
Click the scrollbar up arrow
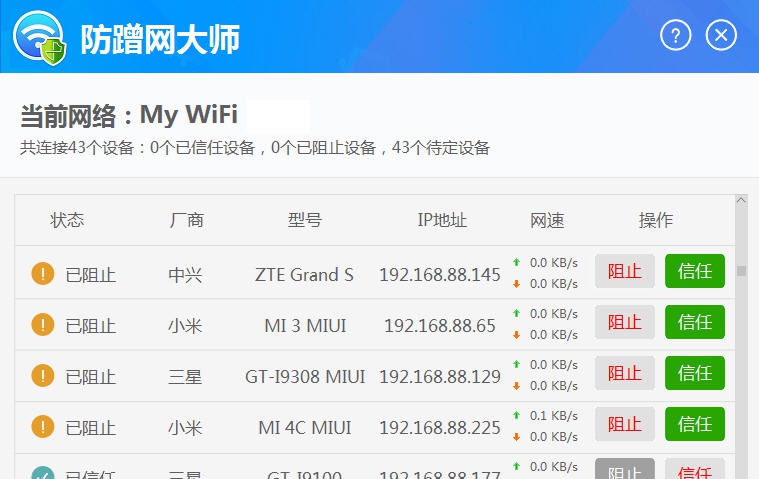[x=741, y=200]
